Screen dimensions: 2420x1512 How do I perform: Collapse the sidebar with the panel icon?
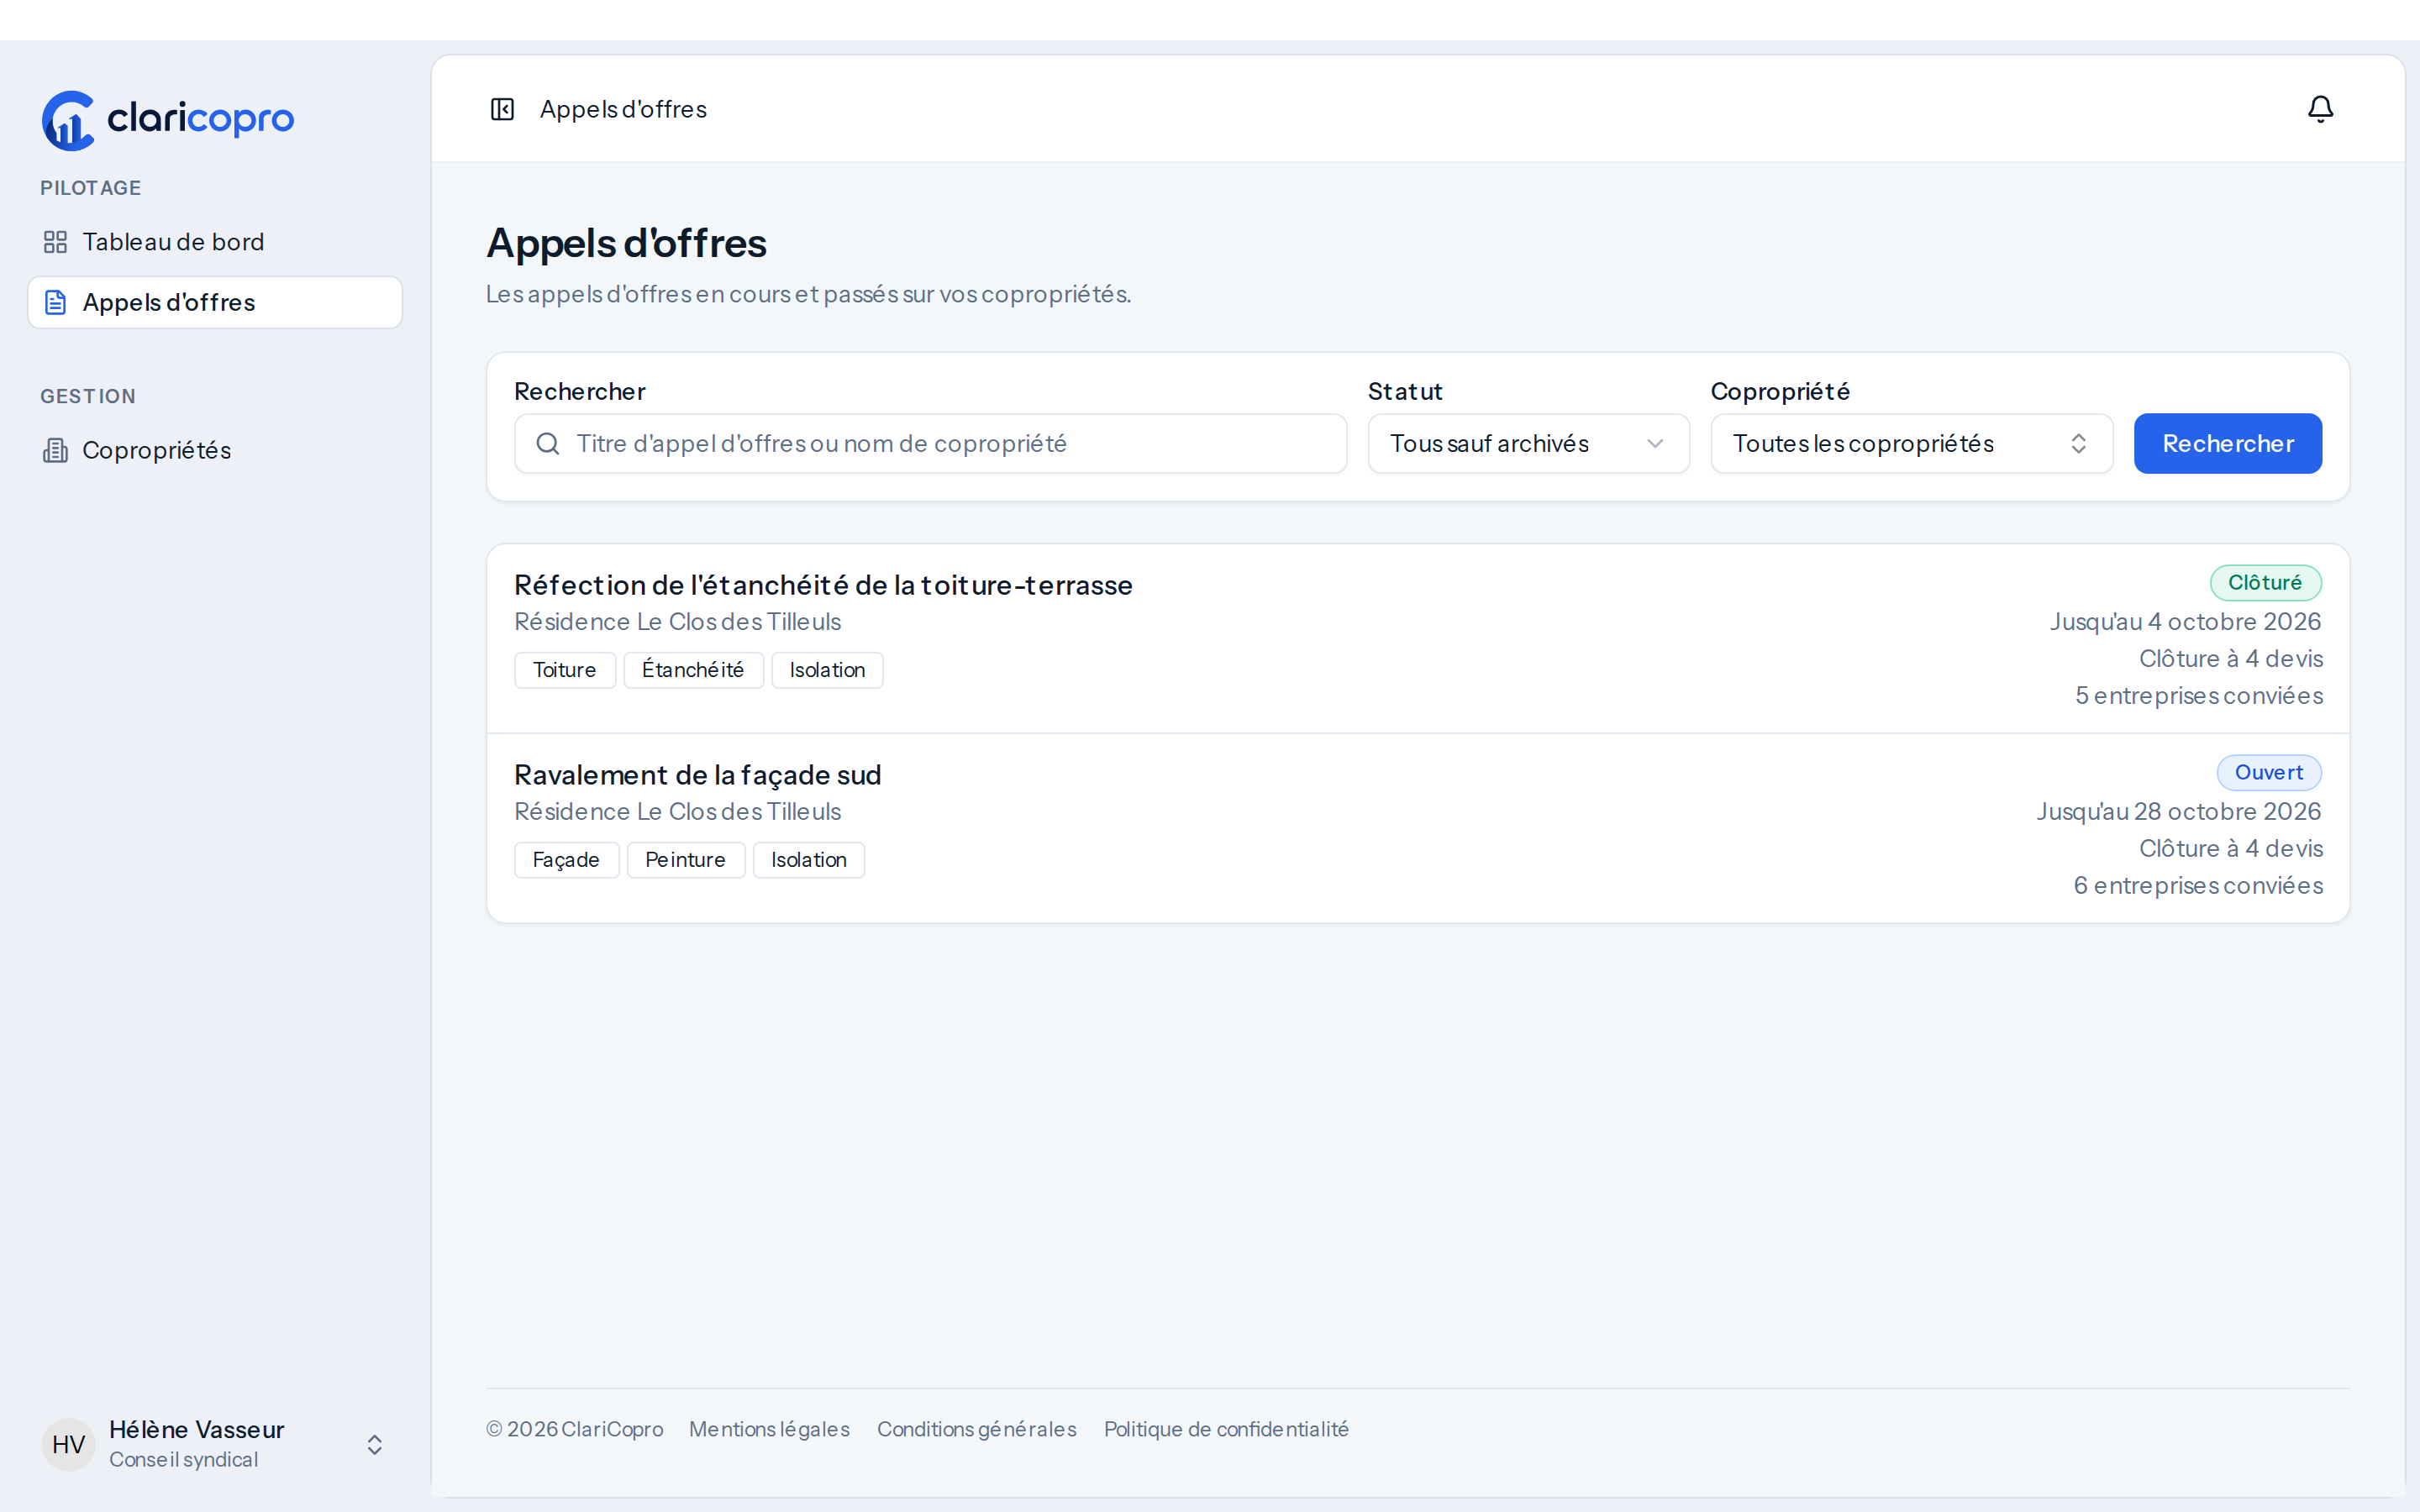tap(502, 109)
